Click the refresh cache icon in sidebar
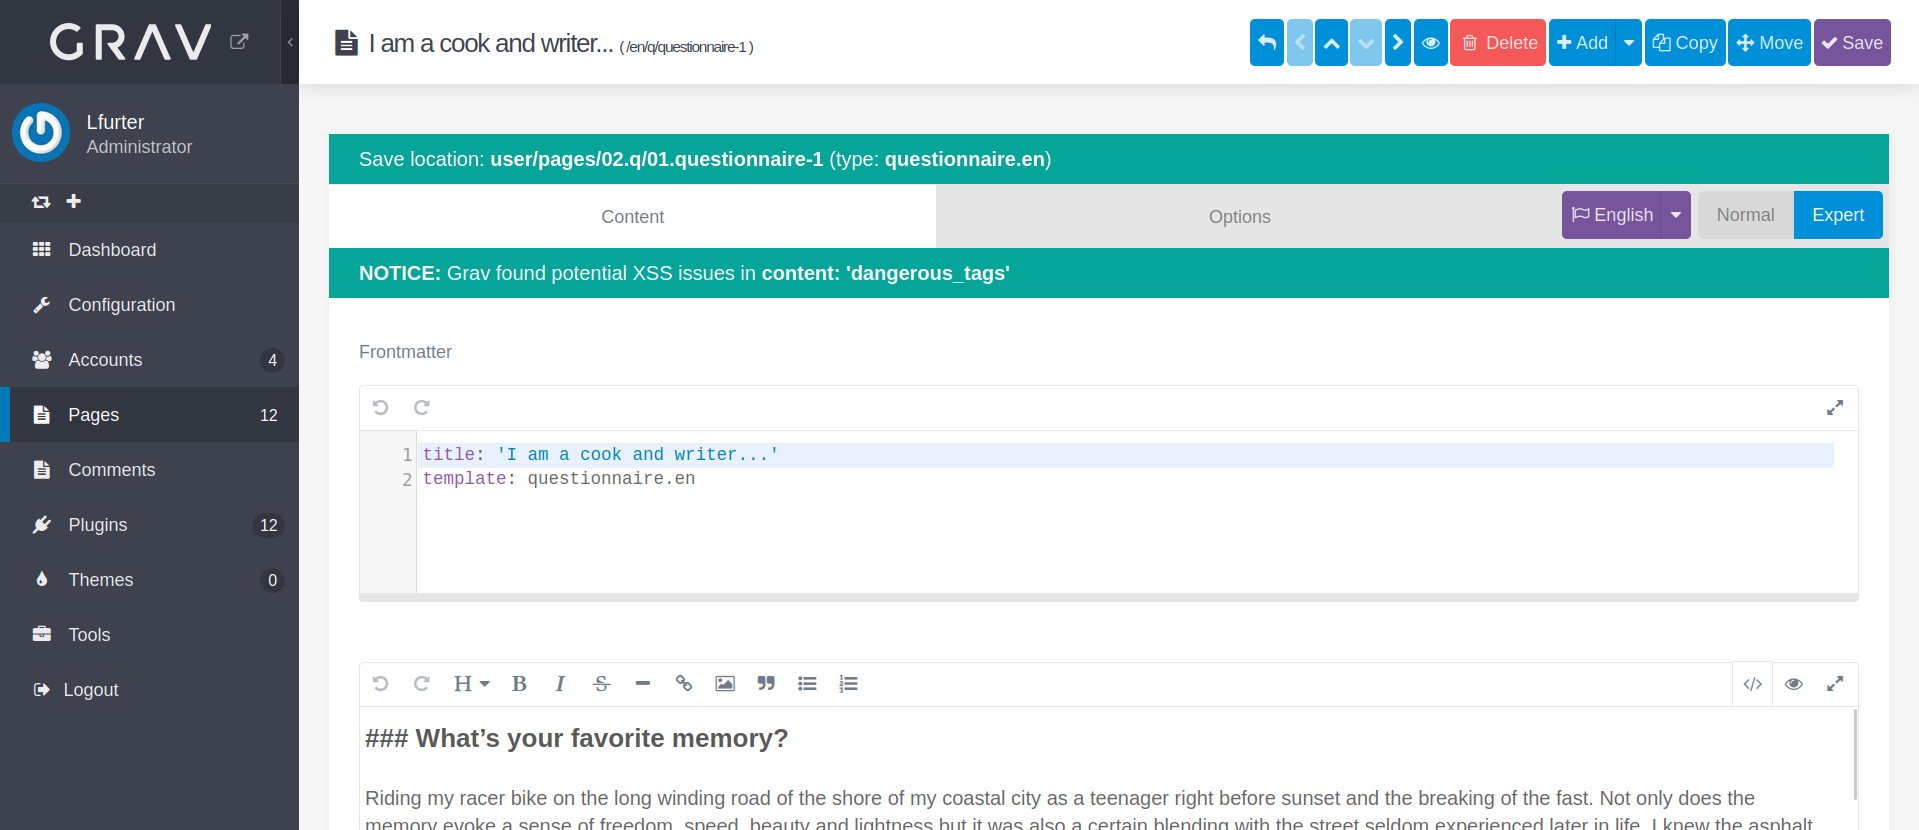 click(41, 202)
